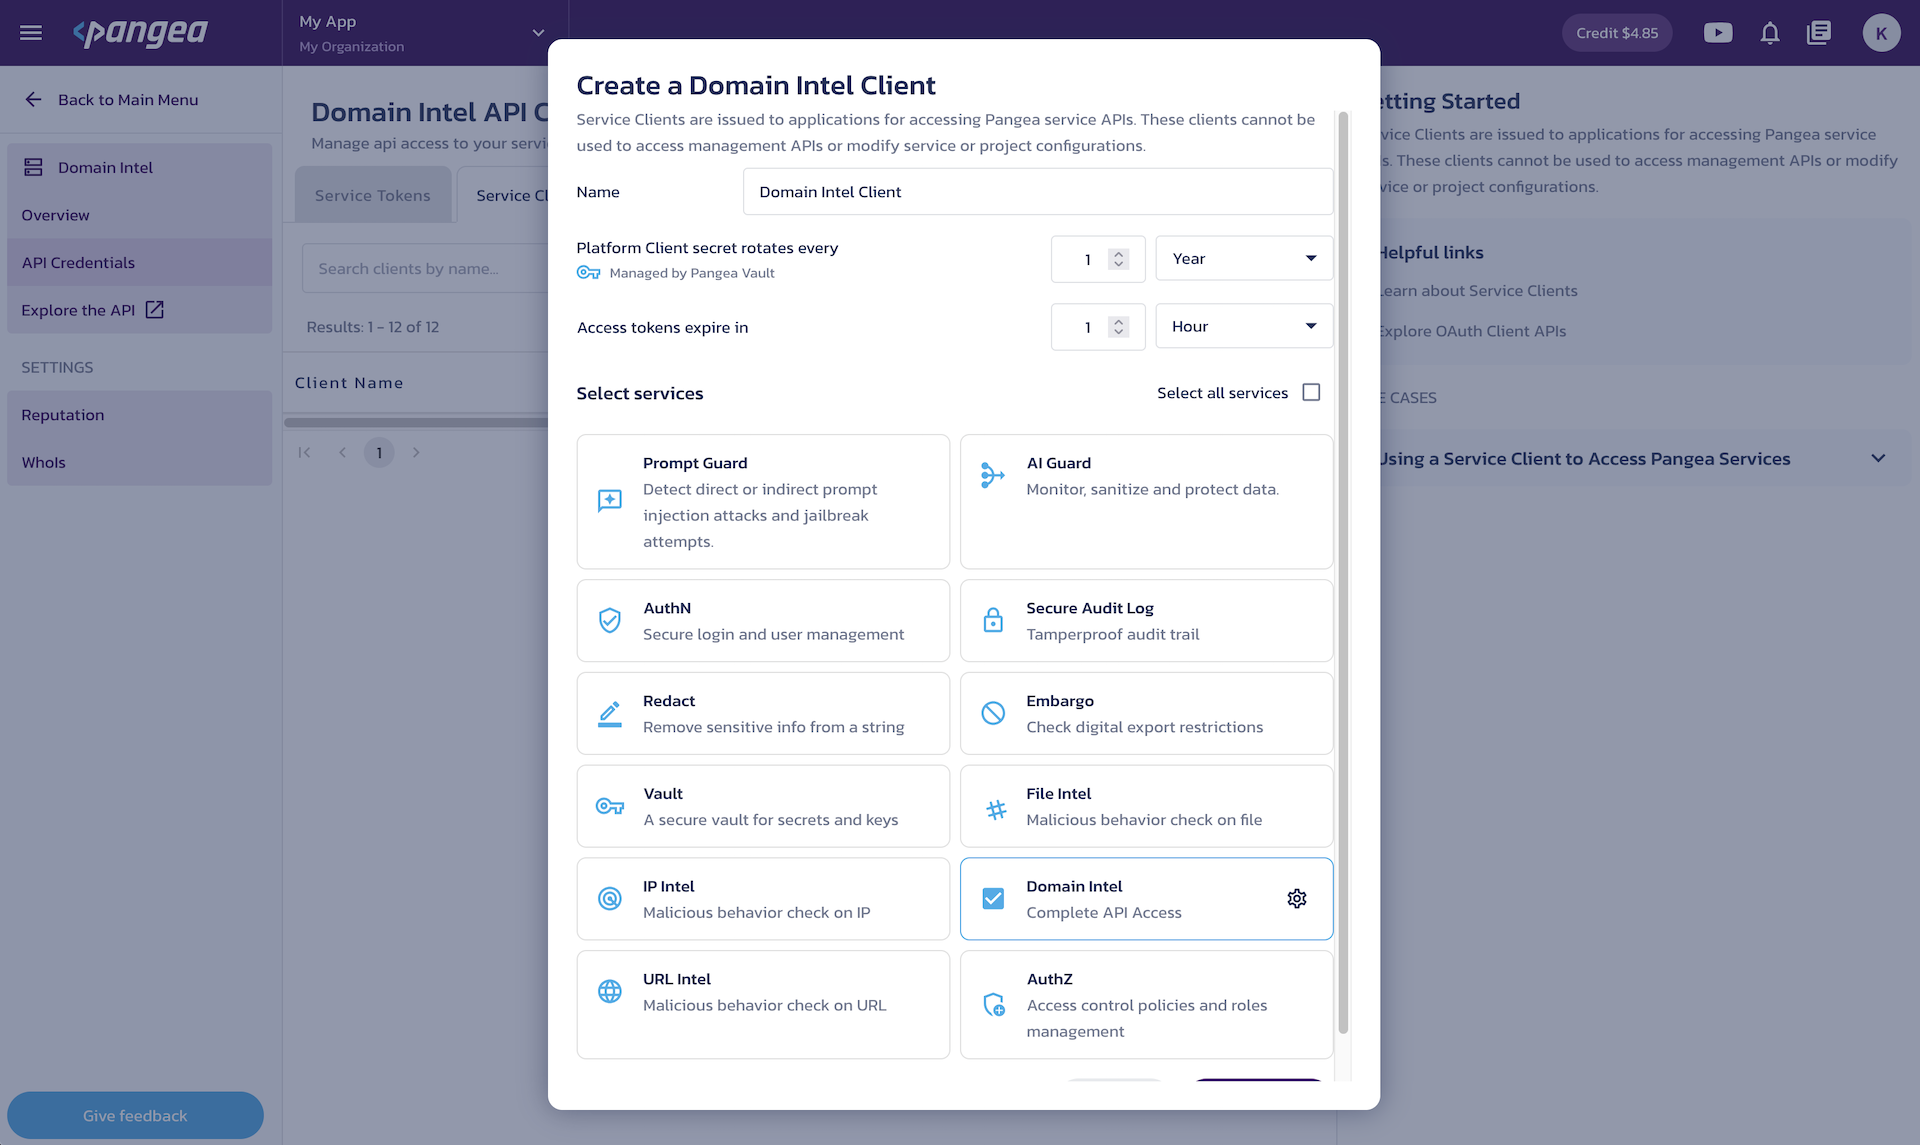Viewport: 1920px width, 1145px height.
Task: Select the IP Intel service card
Action: 763,899
